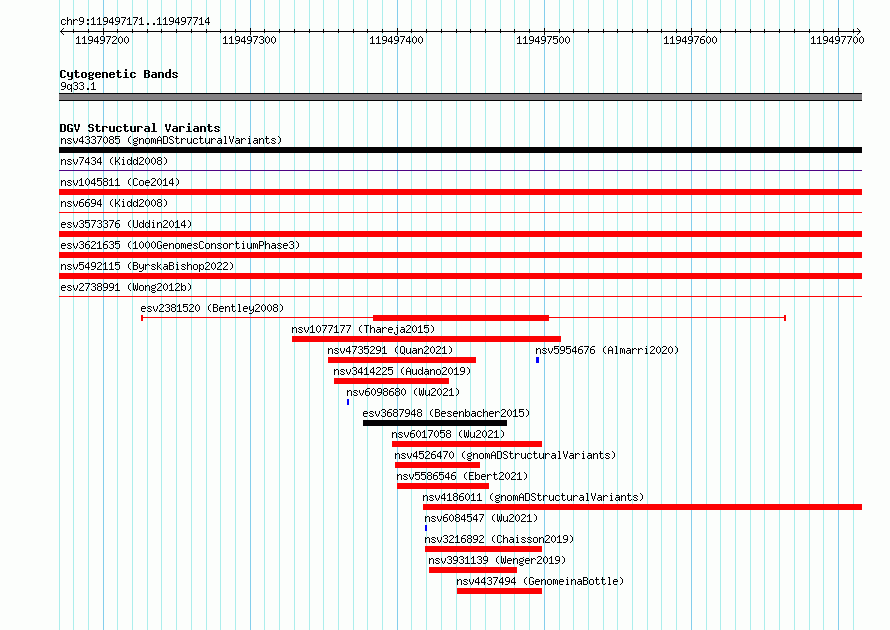890x630 pixels.
Task: Select the long red nsv4186011 bar
Action: pyautogui.click(x=643, y=507)
